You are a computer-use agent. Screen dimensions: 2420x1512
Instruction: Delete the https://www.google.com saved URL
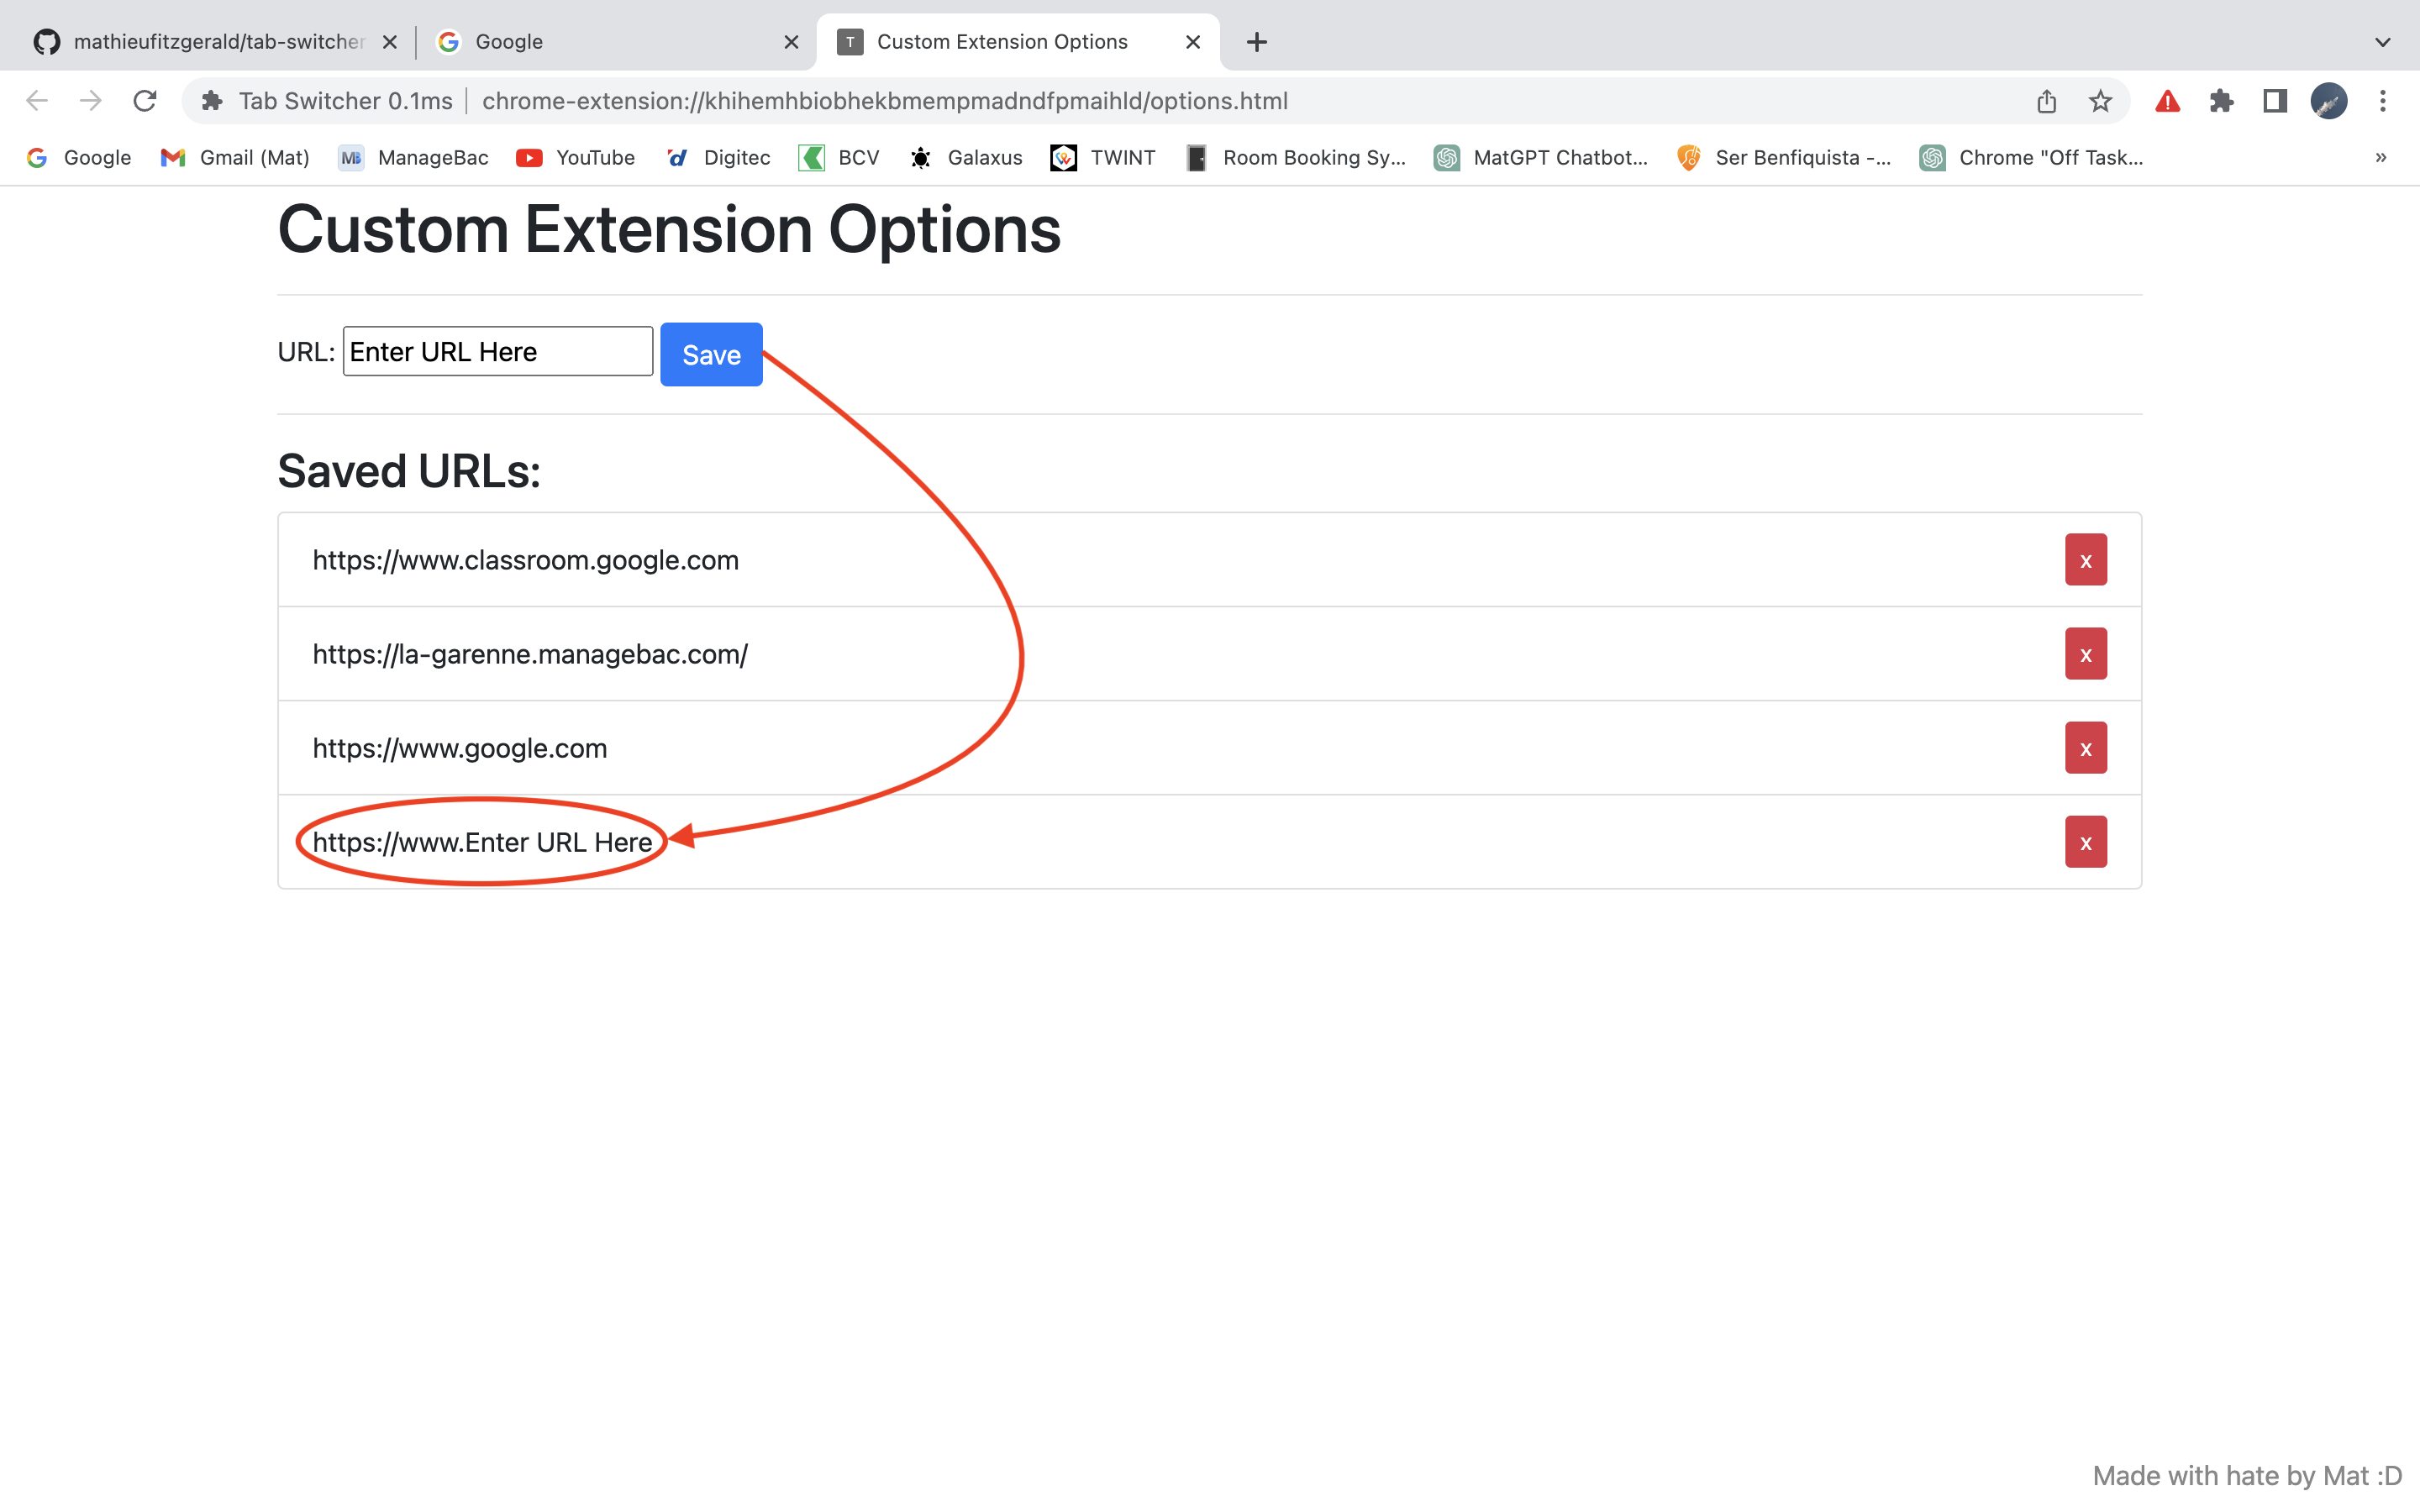pyautogui.click(x=2085, y=747)
